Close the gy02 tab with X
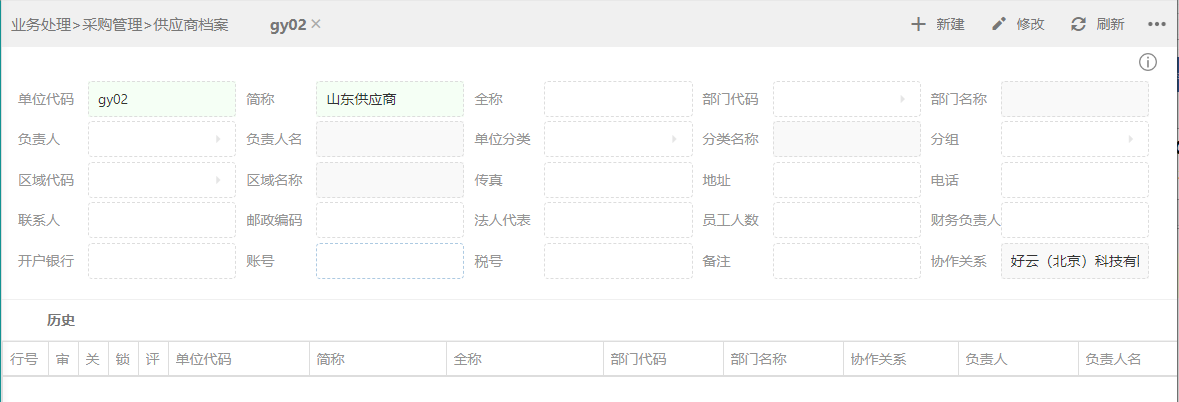This screenshot has height=402, width=1179. [x=316, y=24]
